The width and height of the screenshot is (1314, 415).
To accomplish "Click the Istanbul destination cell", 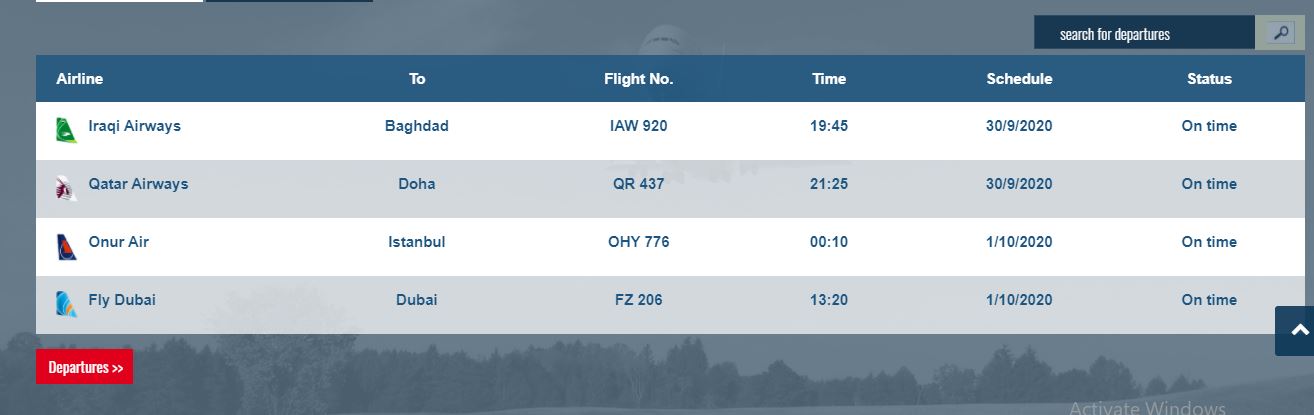I will pos(417,243).
